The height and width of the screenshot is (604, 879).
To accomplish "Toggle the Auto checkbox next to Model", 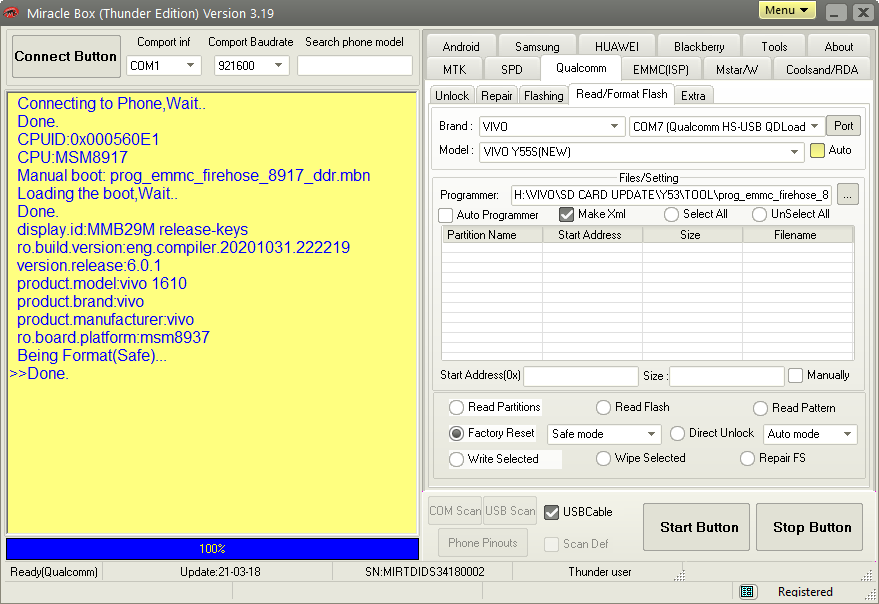I will 817,150.
